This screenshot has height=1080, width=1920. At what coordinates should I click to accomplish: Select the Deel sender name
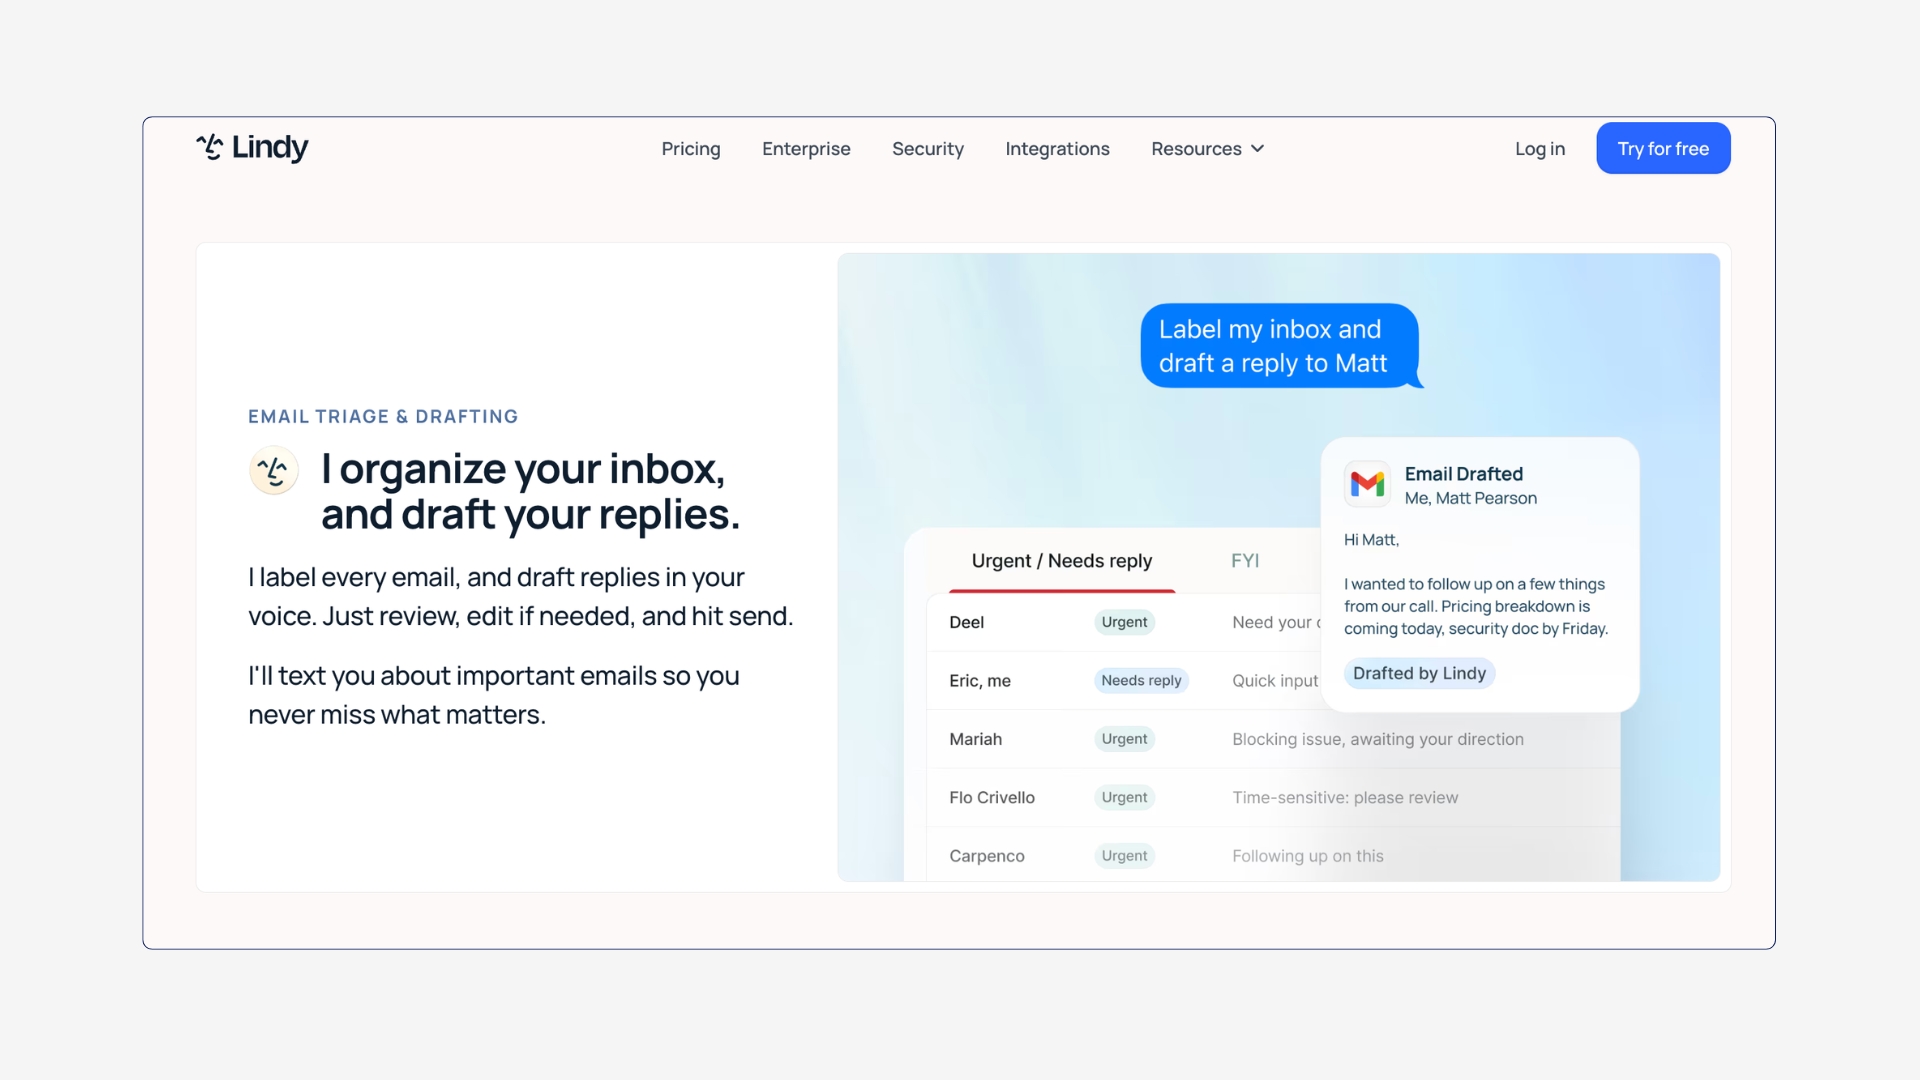[x=967, y=622]
